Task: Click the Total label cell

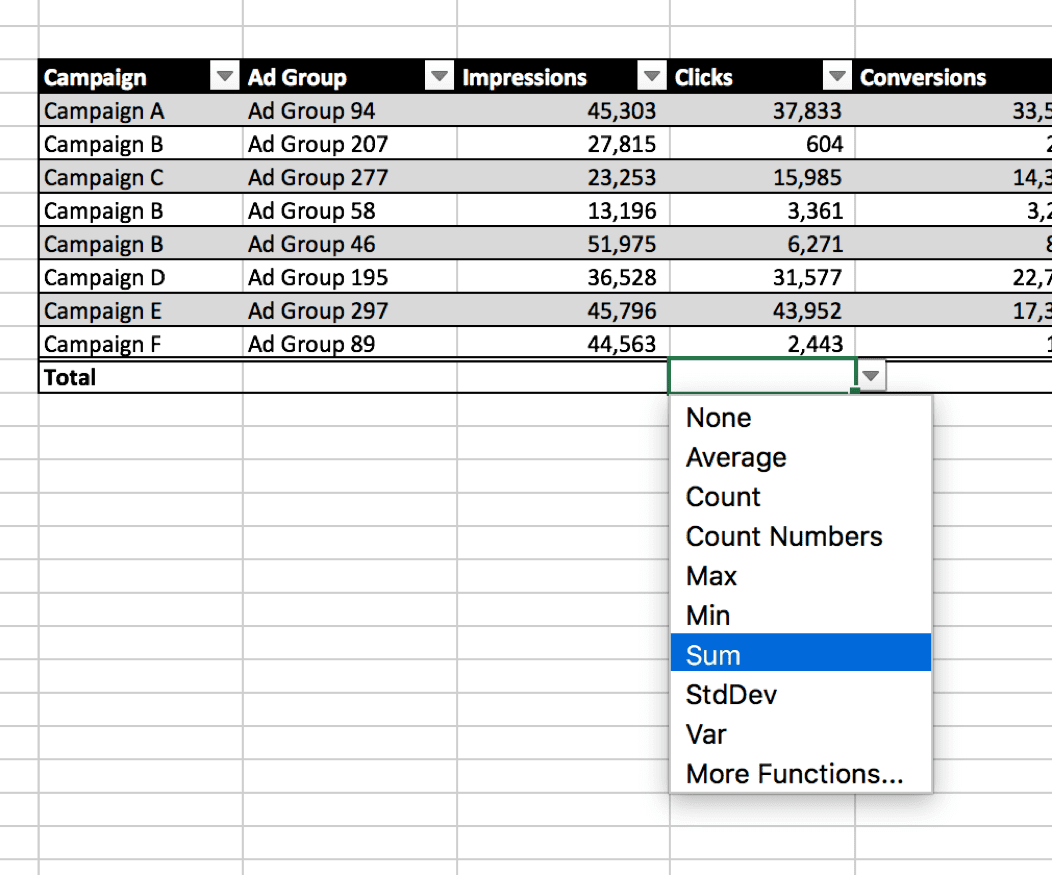Action: tap(141, 377)
